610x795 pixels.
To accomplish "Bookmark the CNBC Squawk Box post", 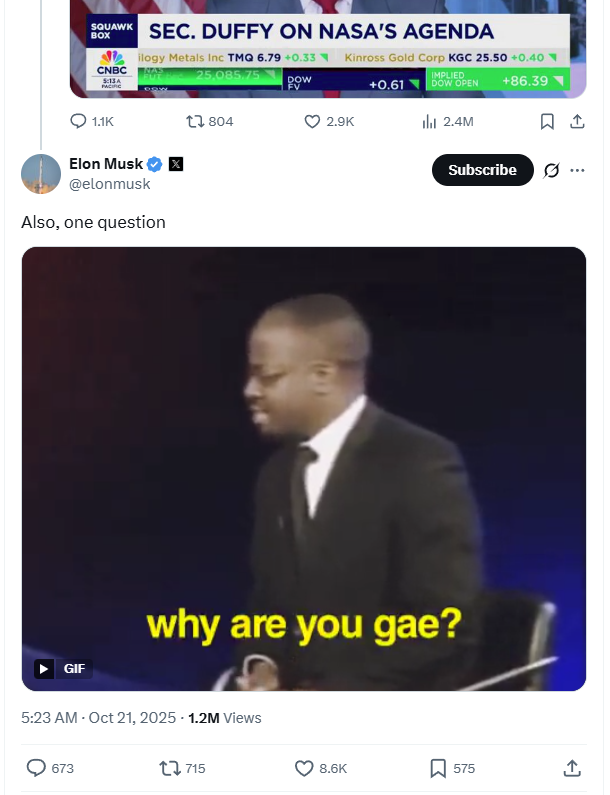I will click(547, 121).
